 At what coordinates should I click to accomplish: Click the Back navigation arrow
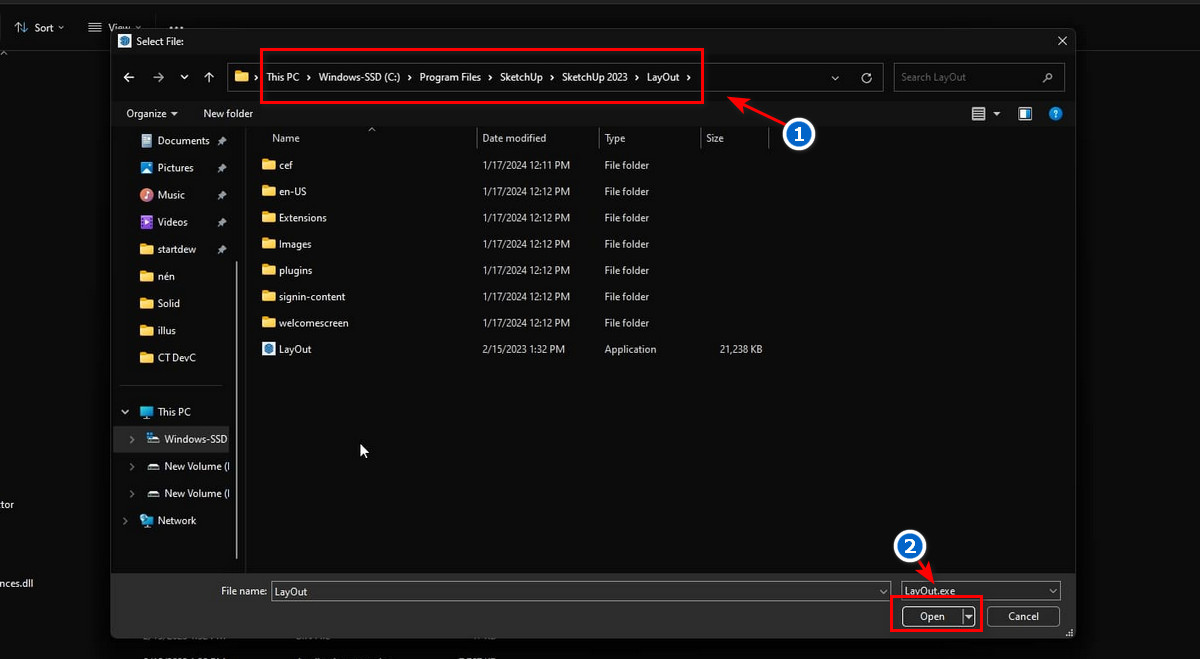pyautogui.click(x=129, y=77)
